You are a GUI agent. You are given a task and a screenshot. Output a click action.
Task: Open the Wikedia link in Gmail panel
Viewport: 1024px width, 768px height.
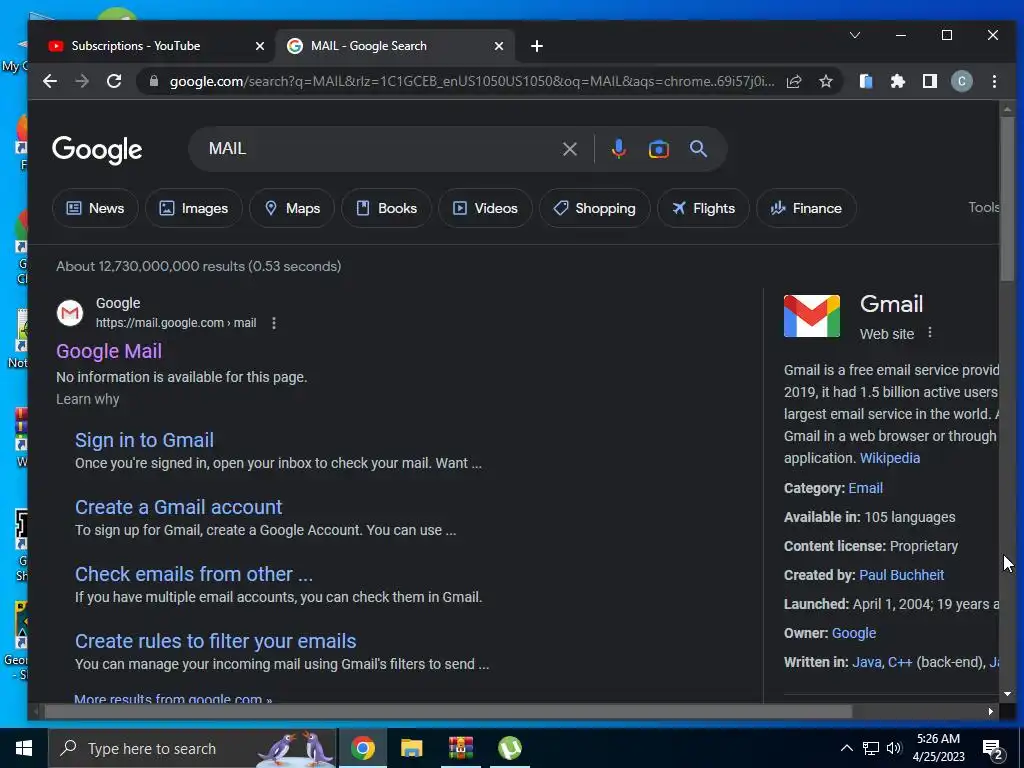pos(889,458)
